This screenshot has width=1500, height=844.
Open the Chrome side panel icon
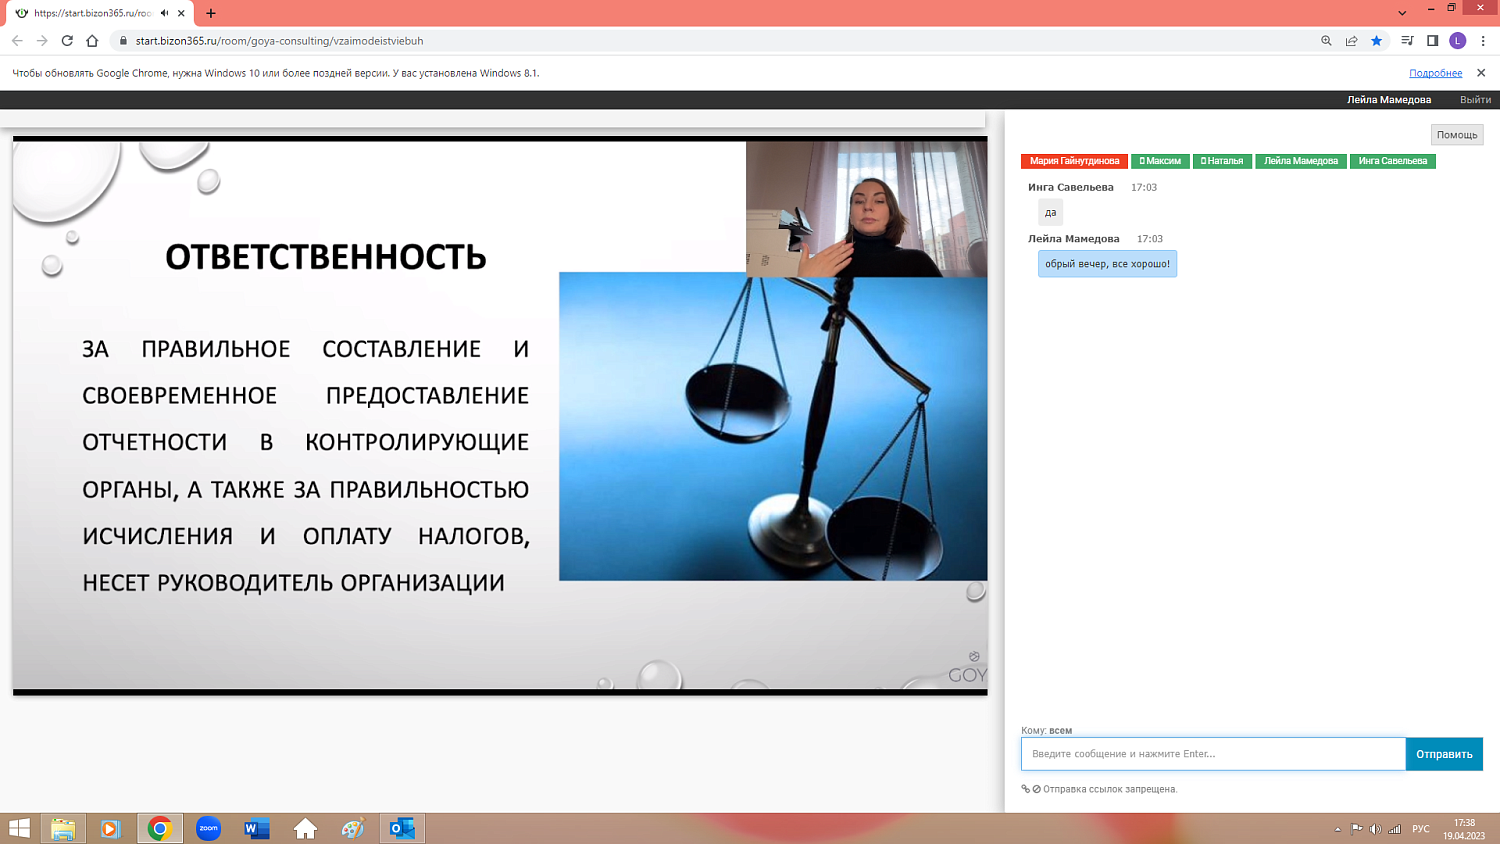pos(1432,41)
